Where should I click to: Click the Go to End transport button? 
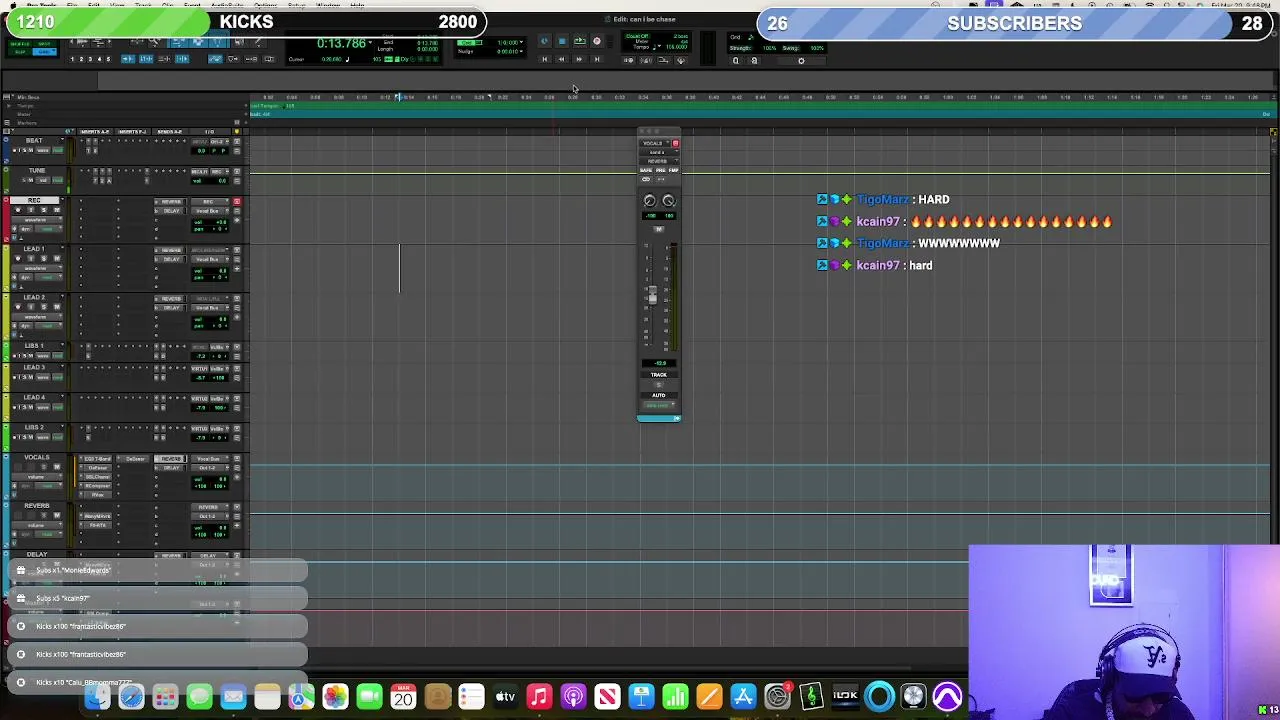597,59
